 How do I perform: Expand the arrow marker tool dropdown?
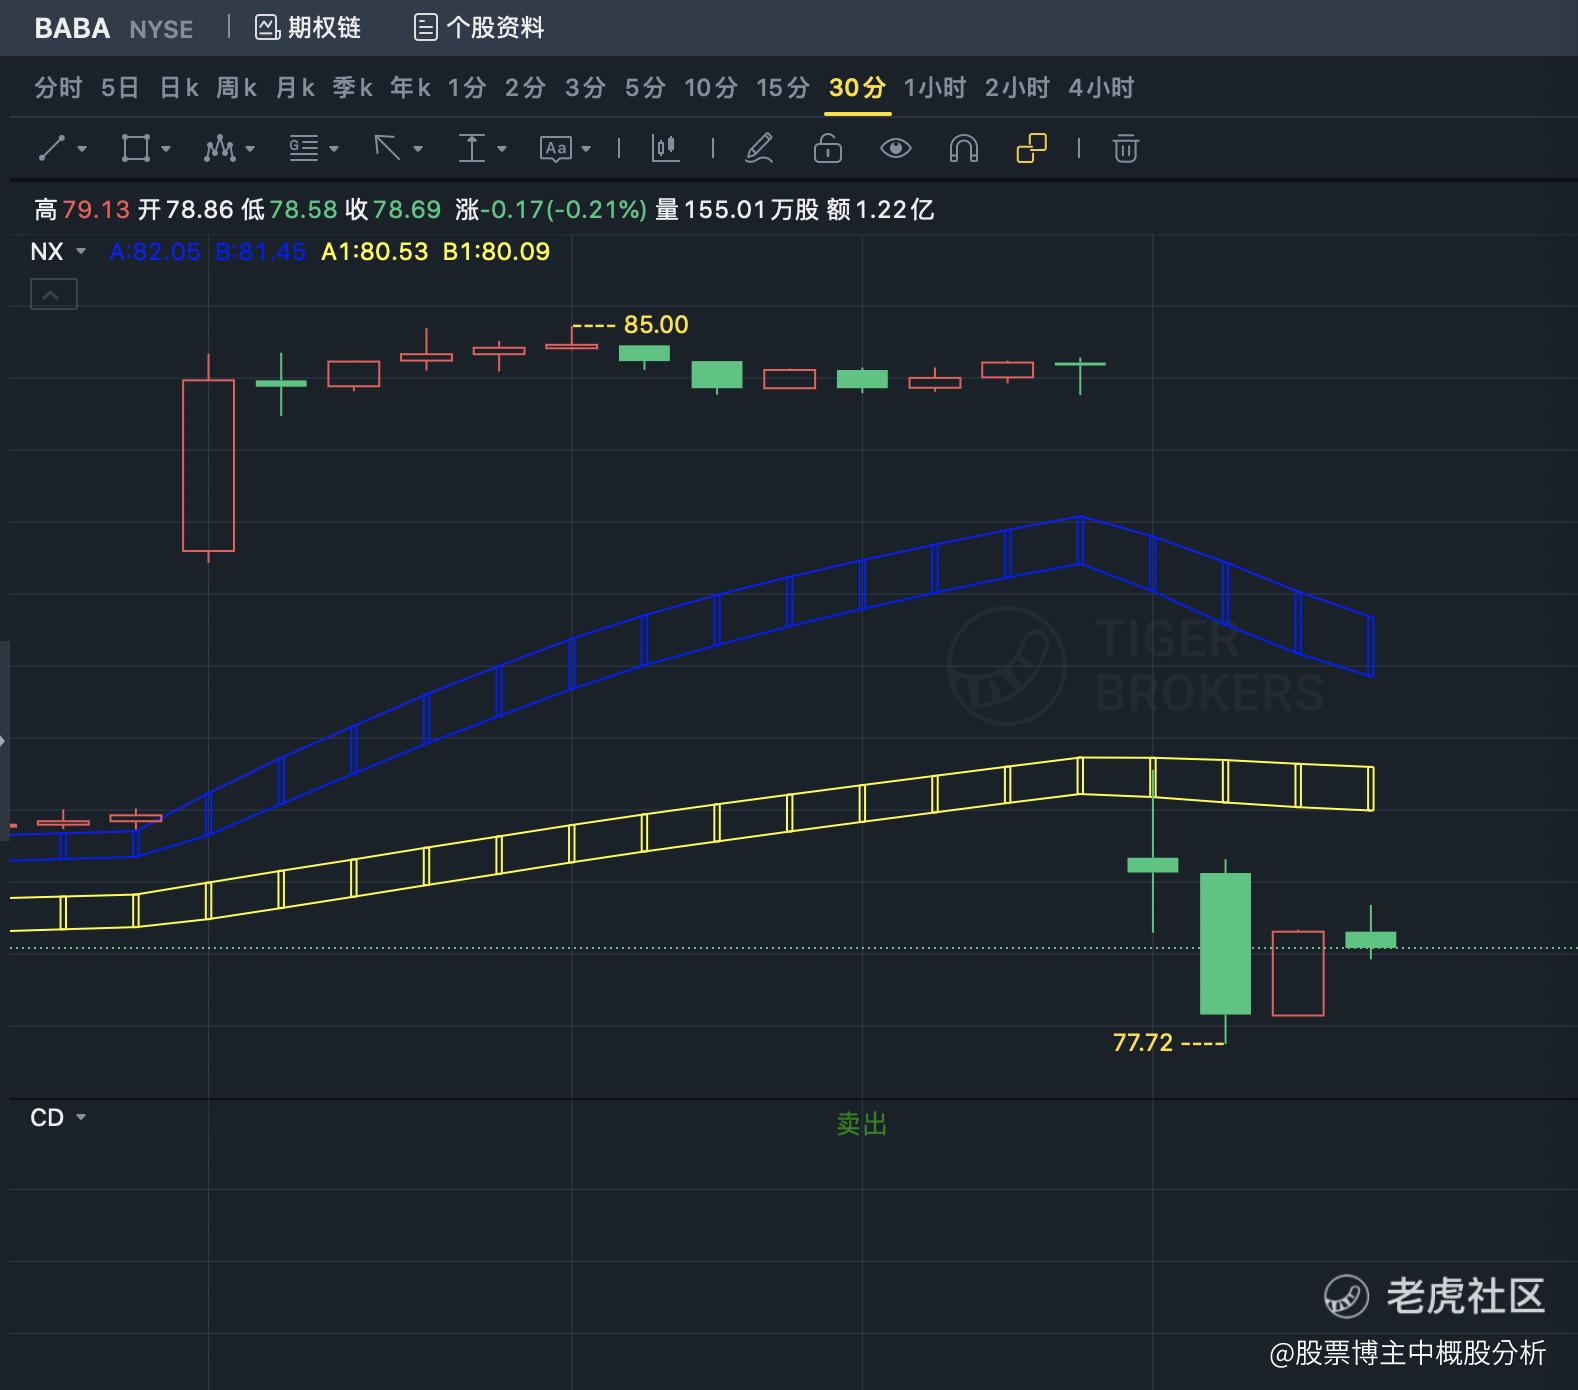(418, 149)
